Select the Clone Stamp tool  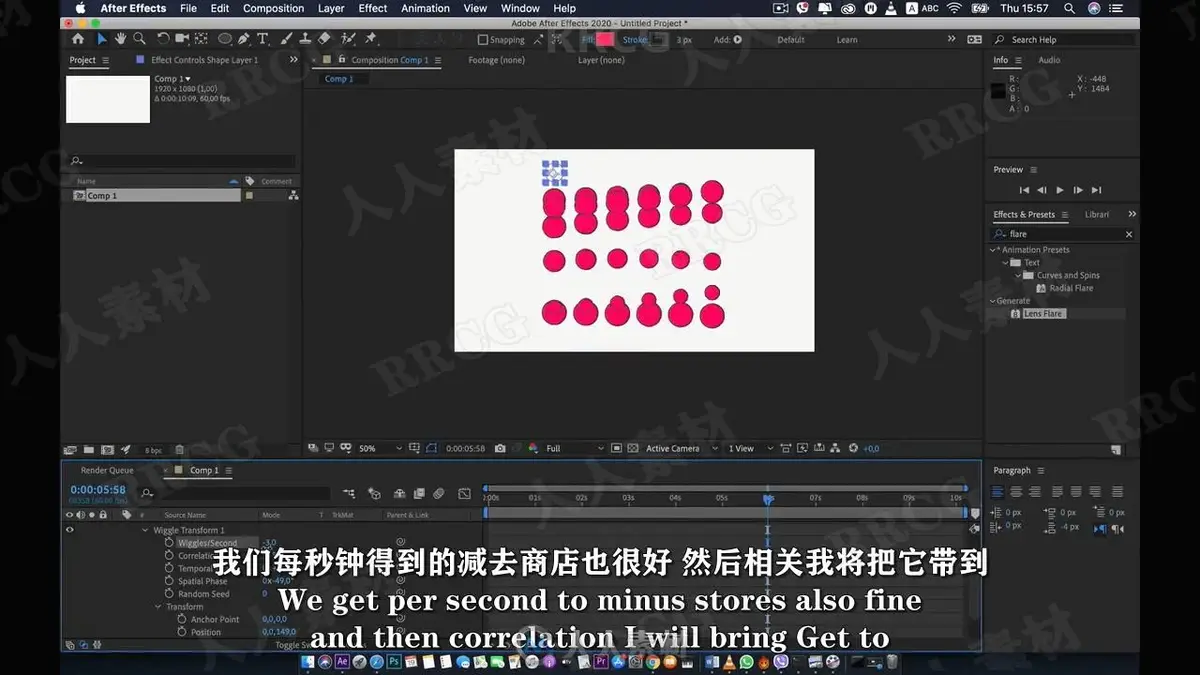click(x=305, y=39)
